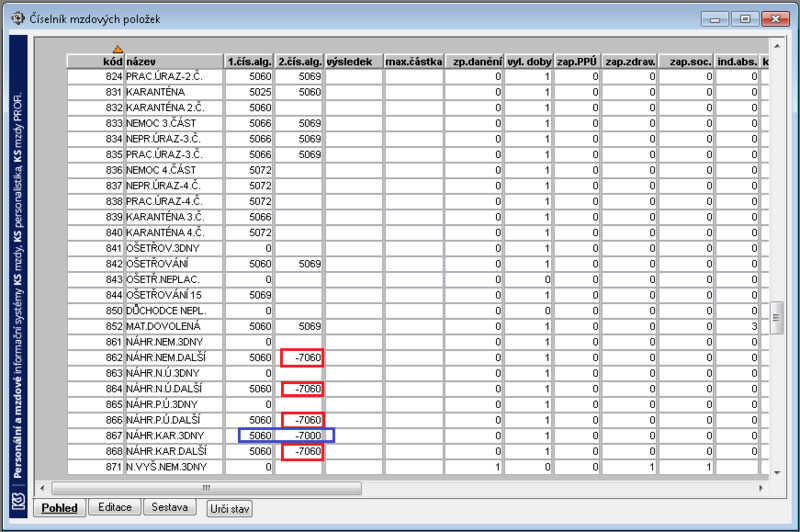Select the OŠETŘ.NEPLAC. cell

(174, 280)
